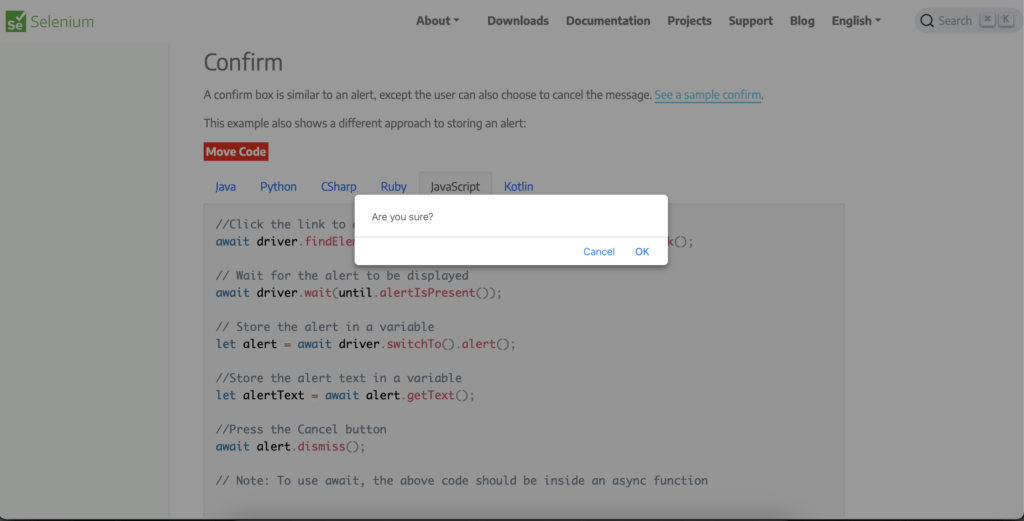The width and height of the screenshot is (1024, 521).
Task: Select the JavaScript code tab
Action: tap(455, 187)
